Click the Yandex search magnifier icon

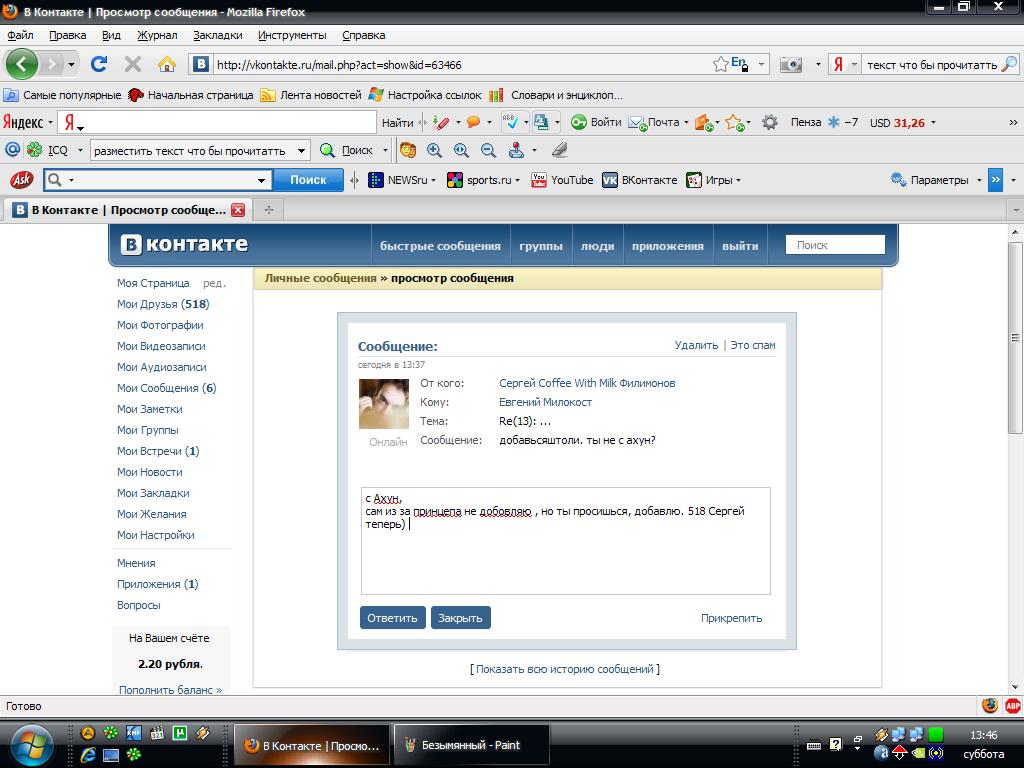tap(1009, 64)
